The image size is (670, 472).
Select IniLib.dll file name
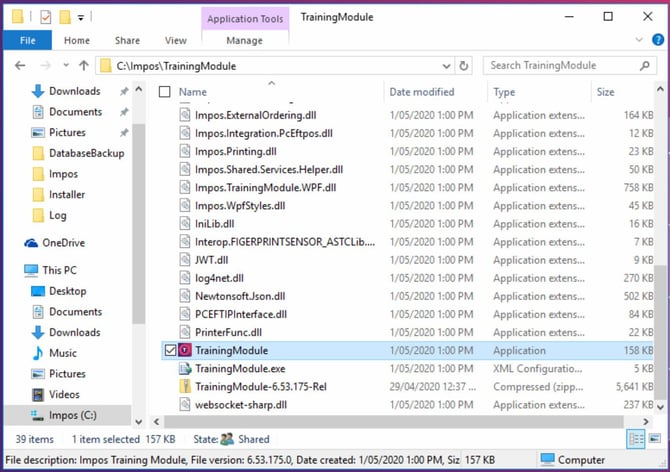coord(215,224)
